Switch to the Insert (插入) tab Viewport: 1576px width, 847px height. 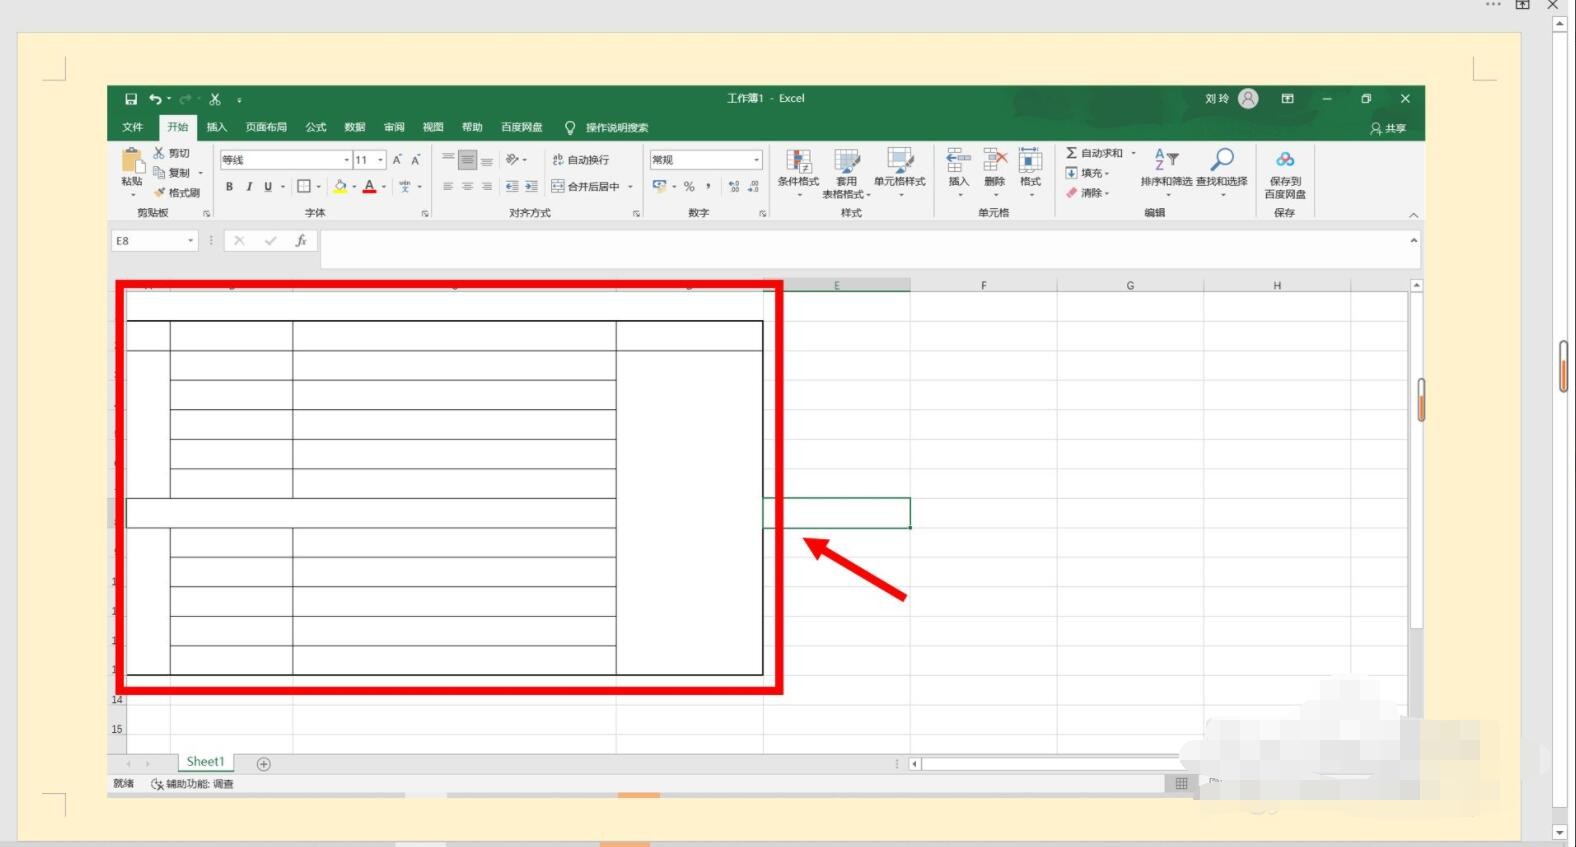(217, 127)
